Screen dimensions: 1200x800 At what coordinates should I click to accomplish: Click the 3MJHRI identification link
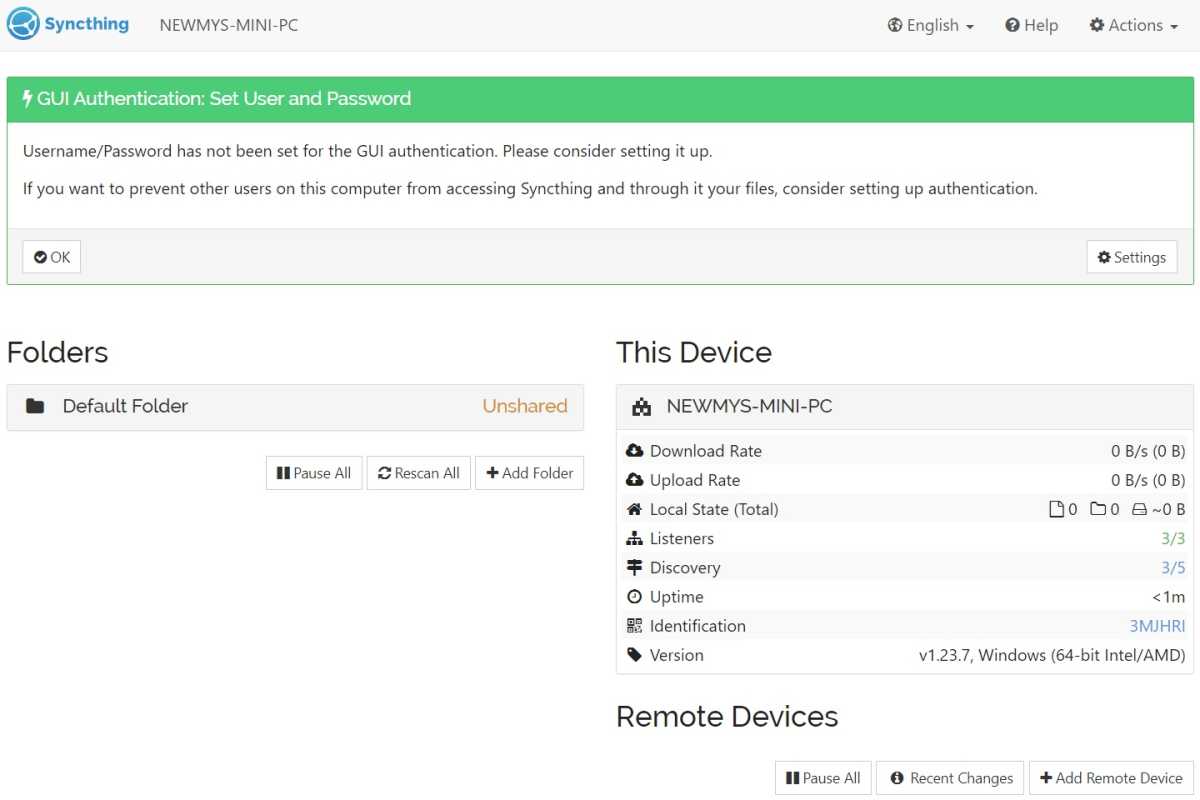[x=1157, y=626]
